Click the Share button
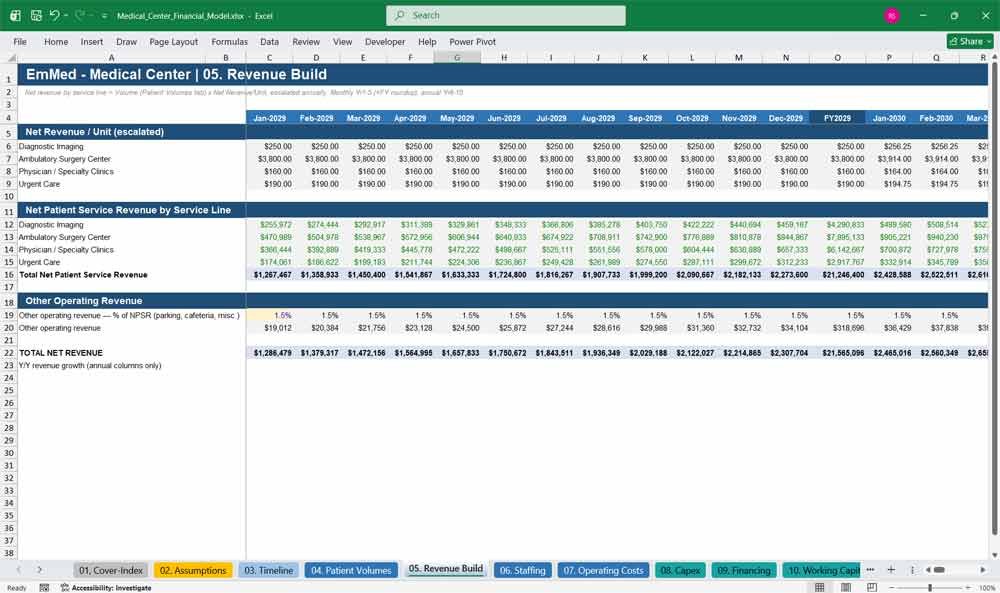1000x593 pixels. [970, 41]
